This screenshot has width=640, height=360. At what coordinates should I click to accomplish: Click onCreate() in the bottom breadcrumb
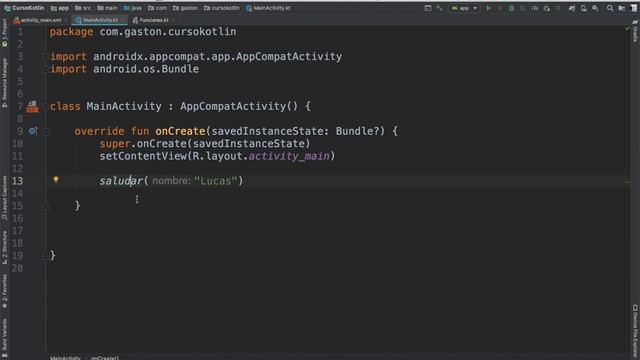[104, 358]
